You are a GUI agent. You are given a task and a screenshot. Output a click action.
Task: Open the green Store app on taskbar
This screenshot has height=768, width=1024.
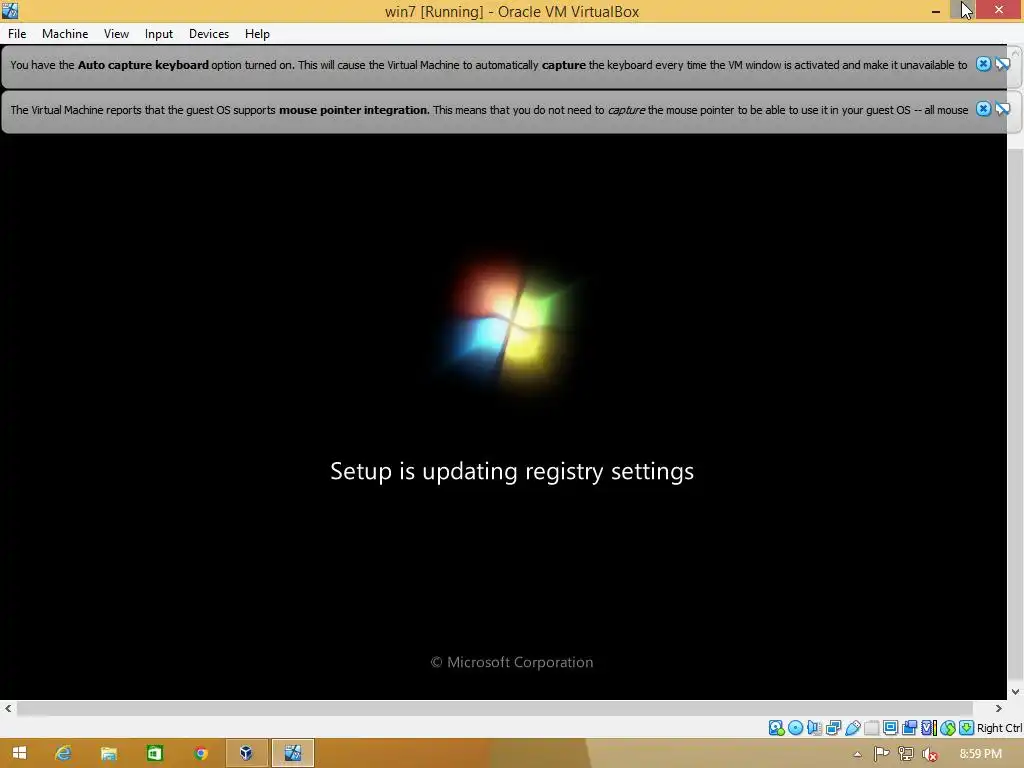(x=154, y=753)
